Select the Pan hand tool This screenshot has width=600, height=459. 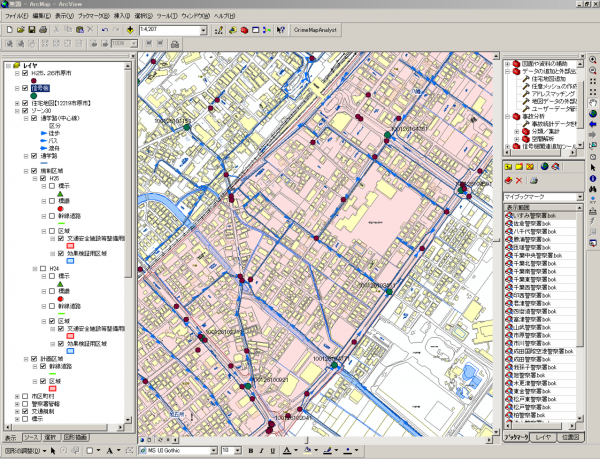pos(594,101)
